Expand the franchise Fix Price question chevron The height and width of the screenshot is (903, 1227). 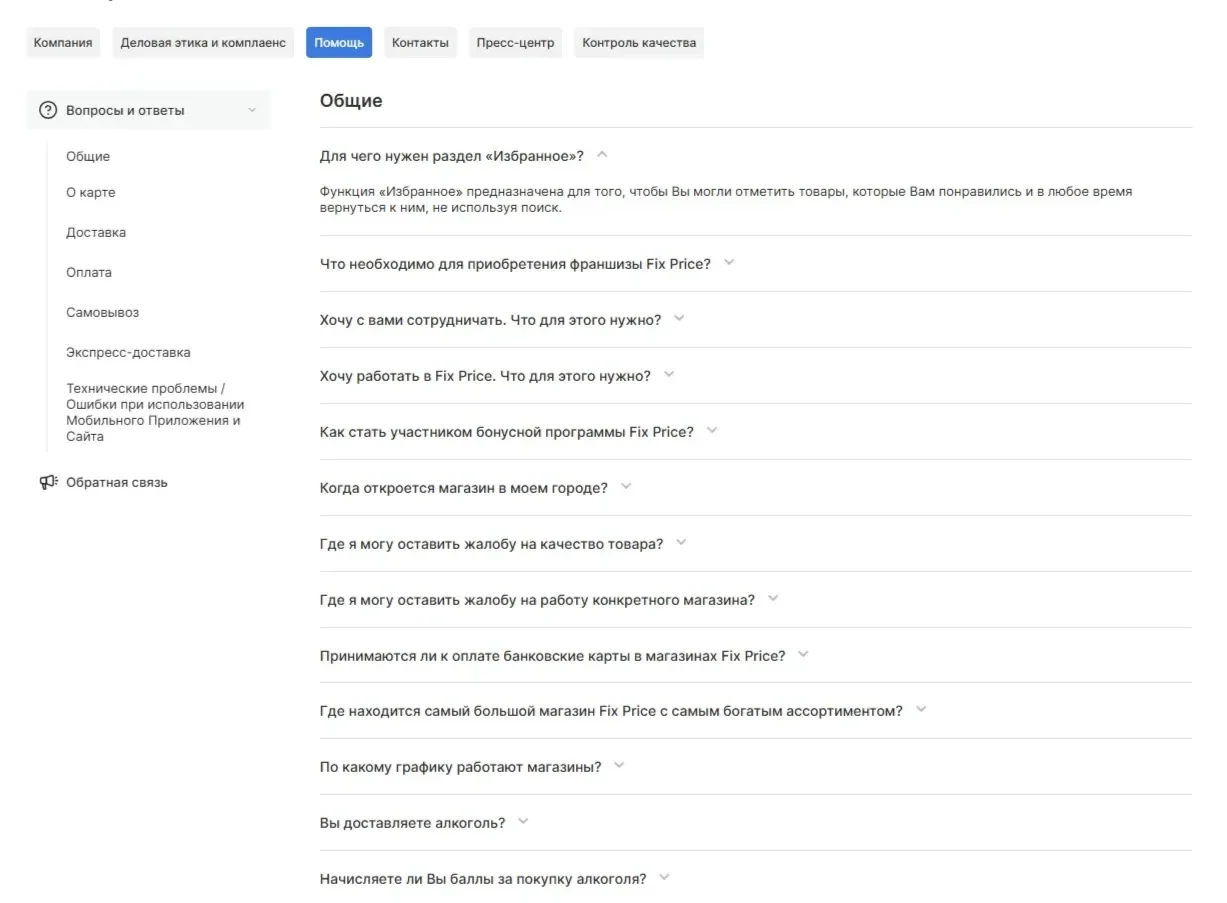[x=729, y=263]
